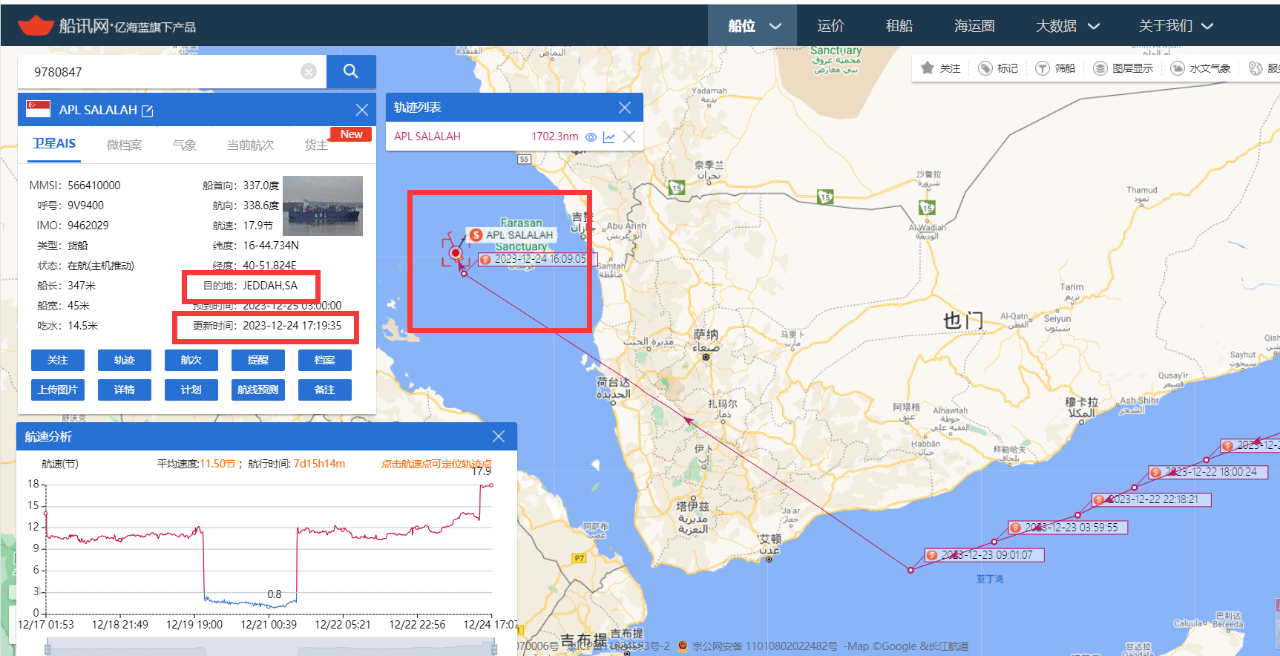
Task: Click the 航线预测 button
Action: [x=257, y=390]
